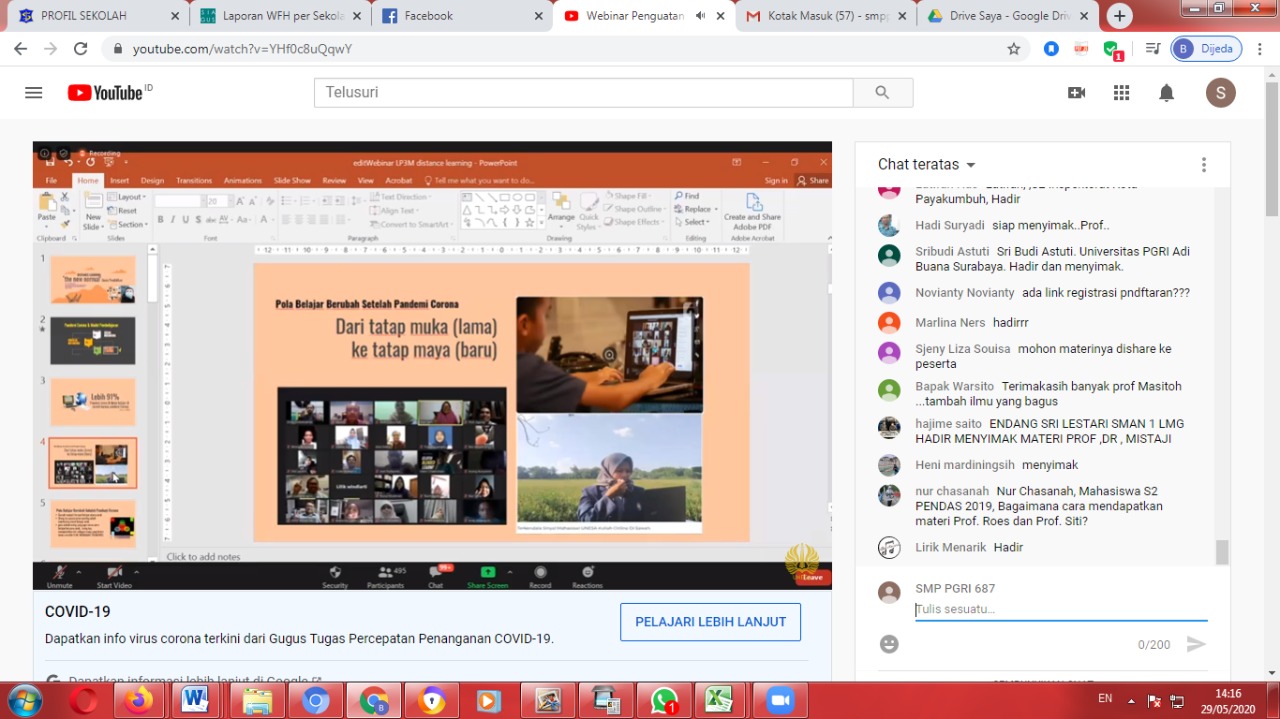Open Excel from the taskbar
The height and width of the screenshot is (719, 1280).
point(721,701)
